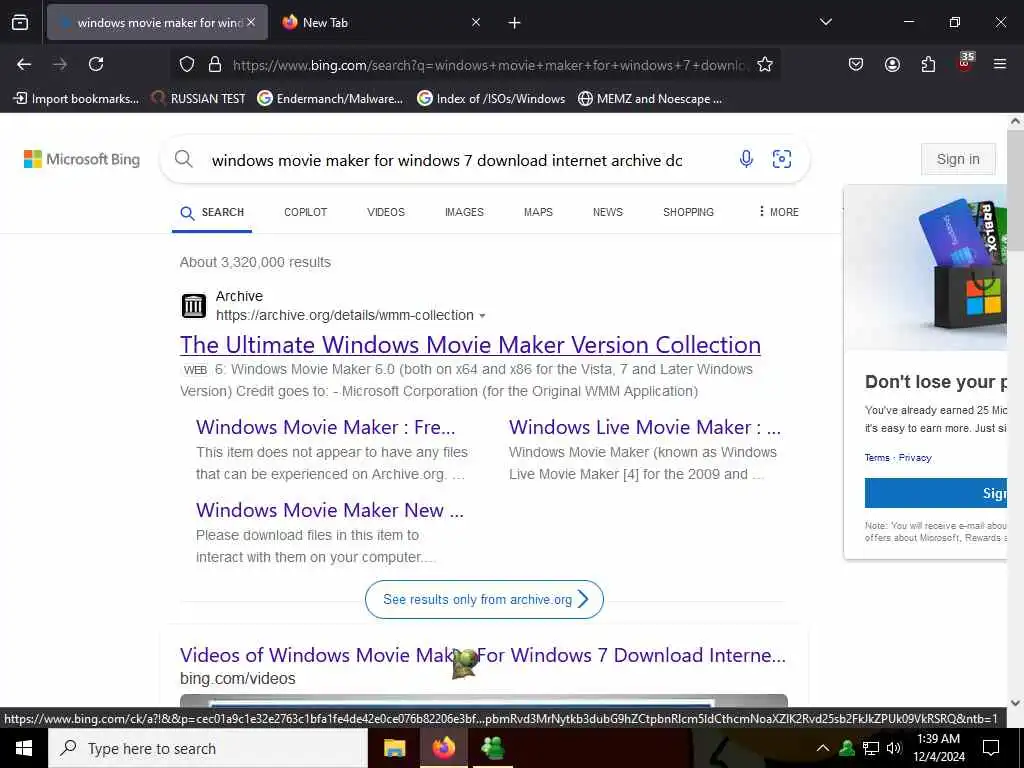Open rewards Terms link

tap(877, 458)
